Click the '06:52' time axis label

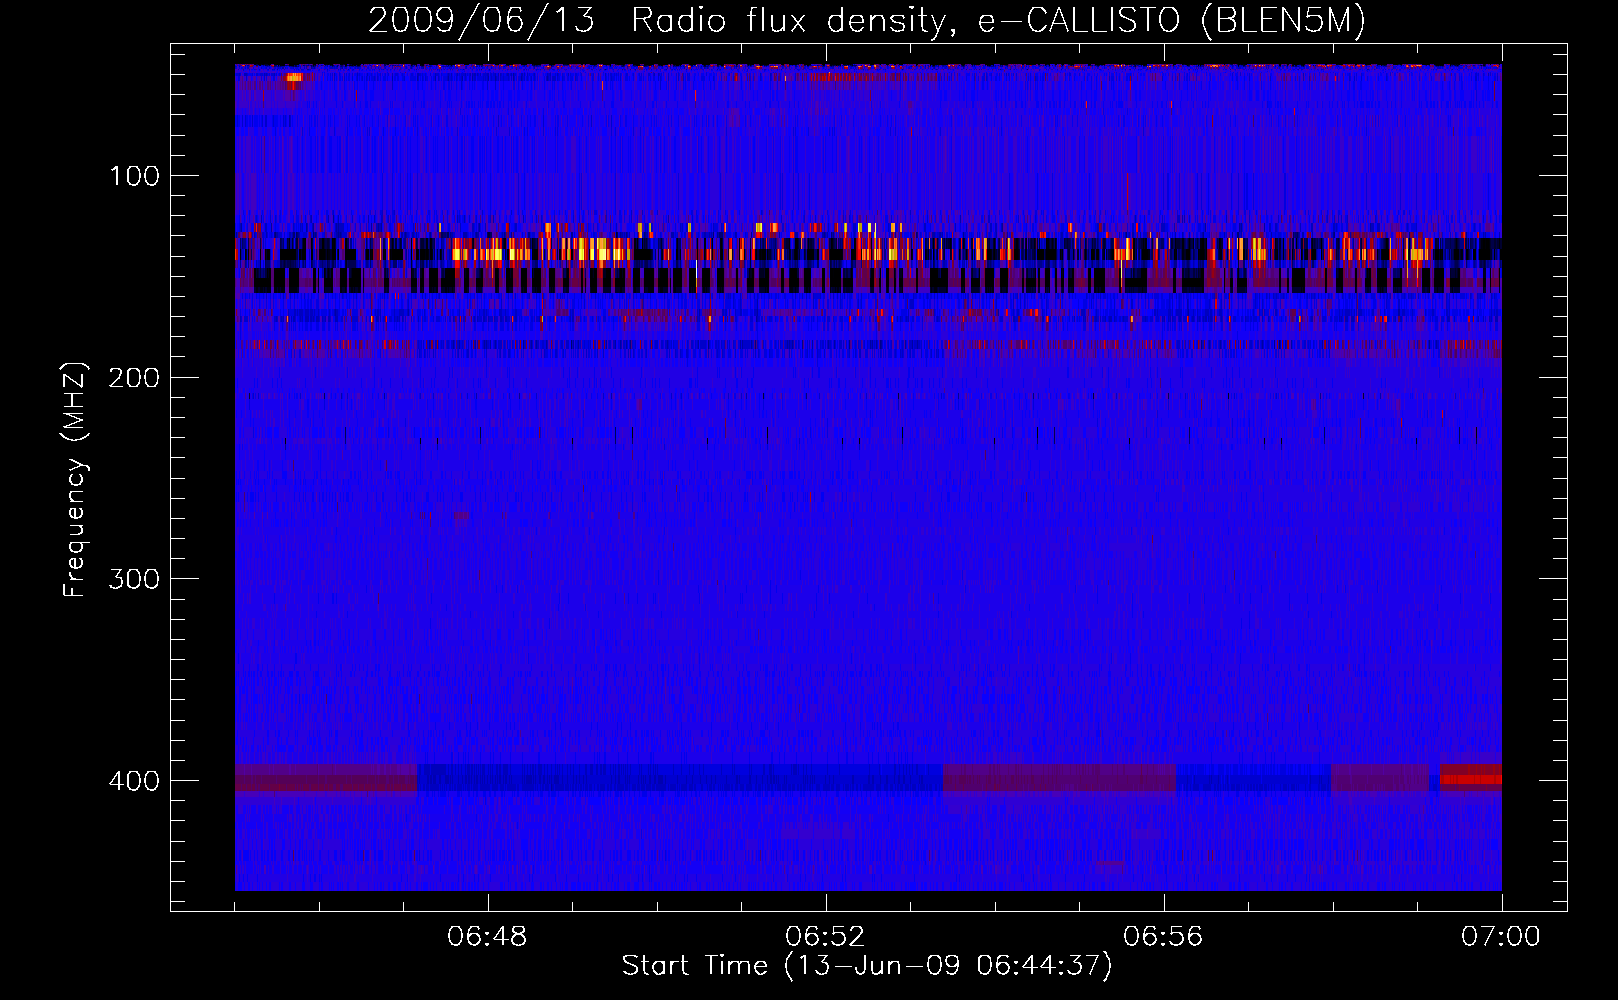825,937
